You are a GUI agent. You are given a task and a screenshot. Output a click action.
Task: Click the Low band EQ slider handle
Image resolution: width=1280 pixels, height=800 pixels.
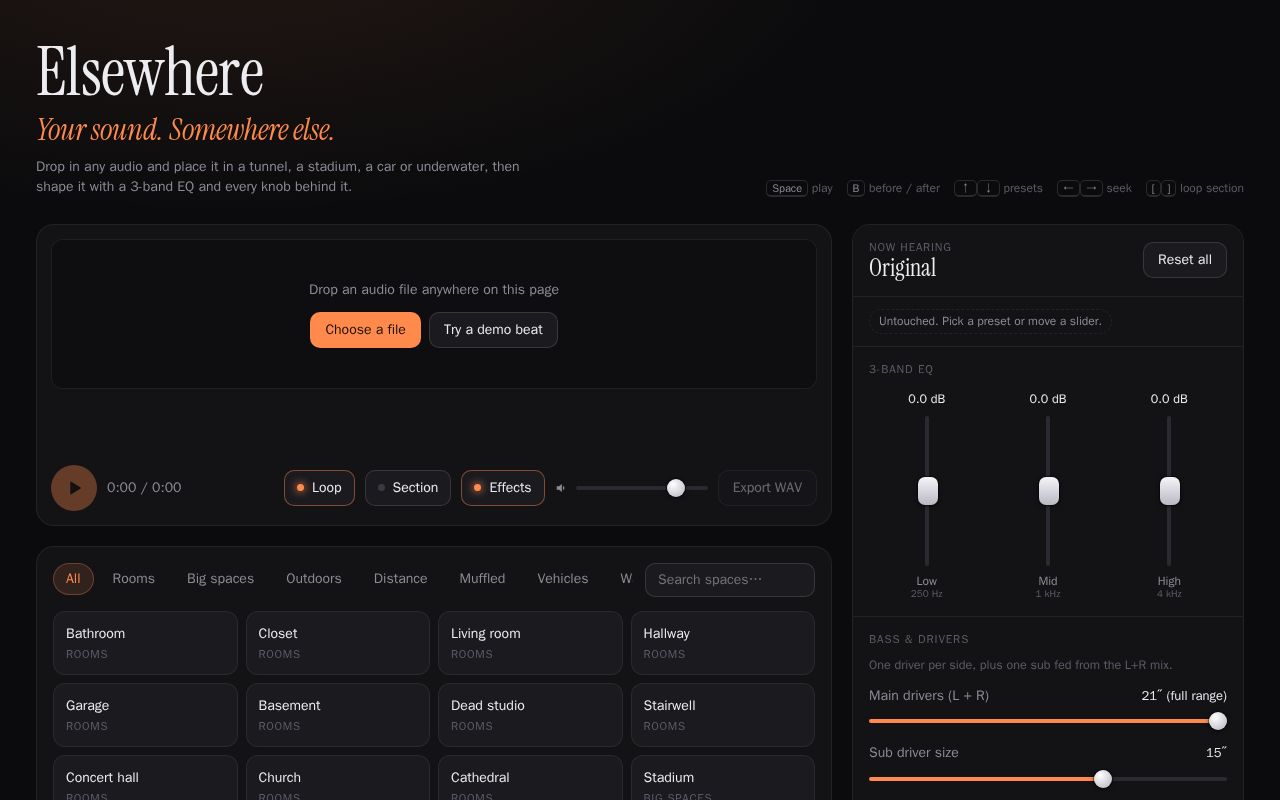point(928,491)
